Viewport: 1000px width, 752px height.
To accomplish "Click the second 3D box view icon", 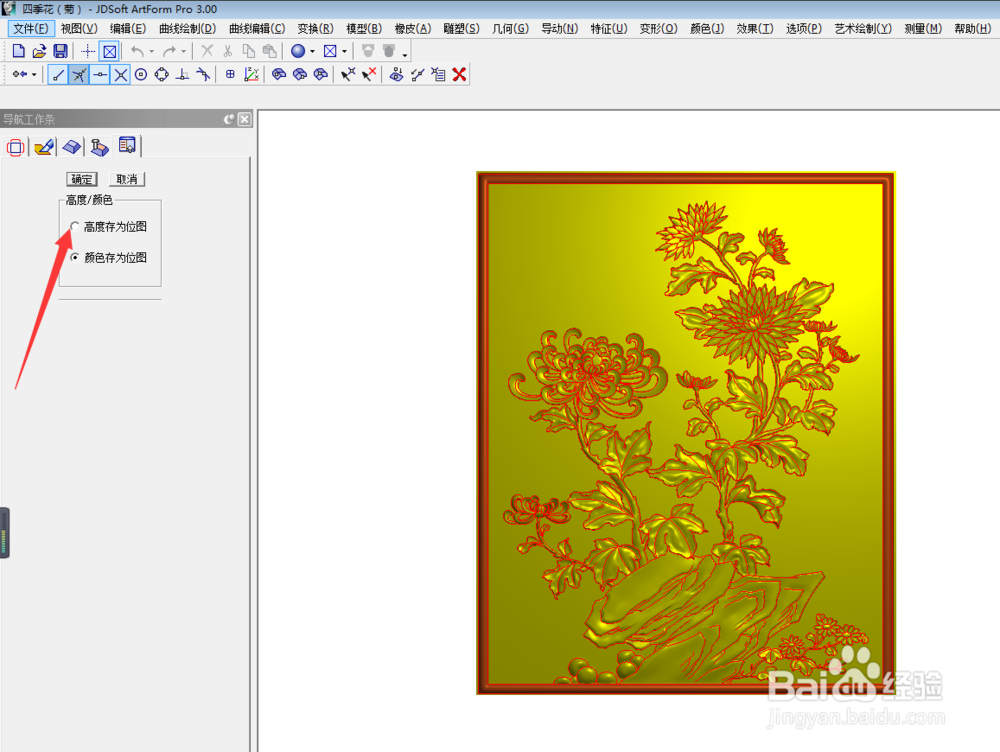I will point(300,75).
